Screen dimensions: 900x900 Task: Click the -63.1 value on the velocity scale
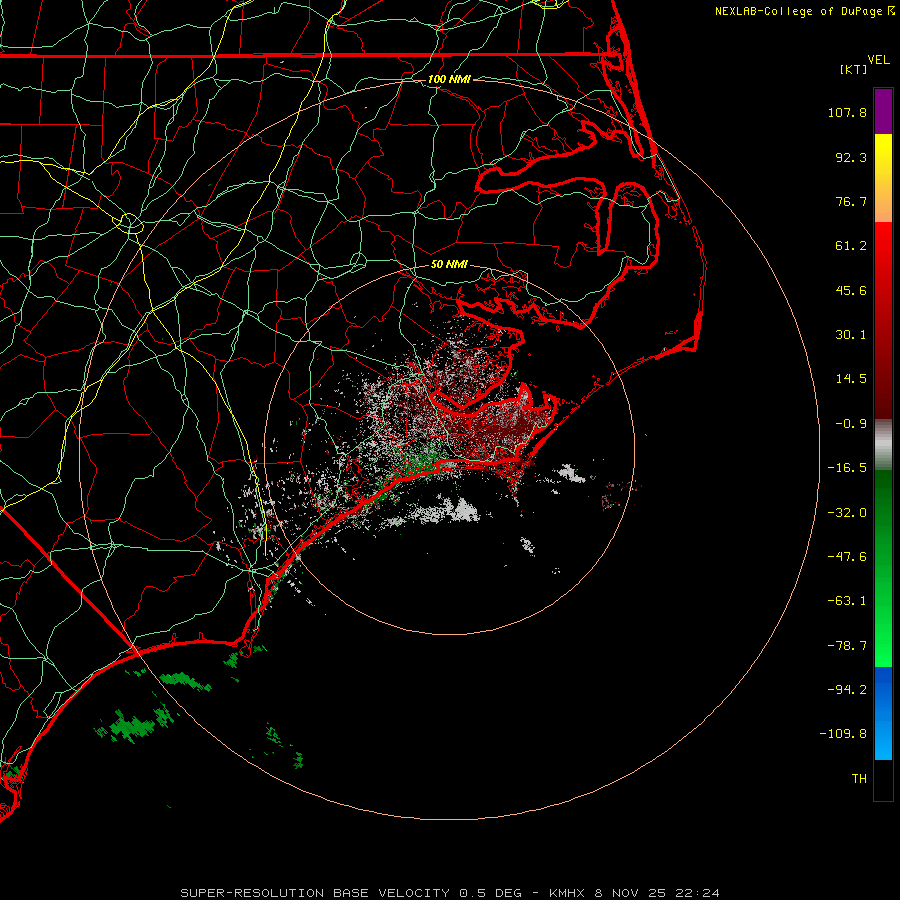coord(847,601)
